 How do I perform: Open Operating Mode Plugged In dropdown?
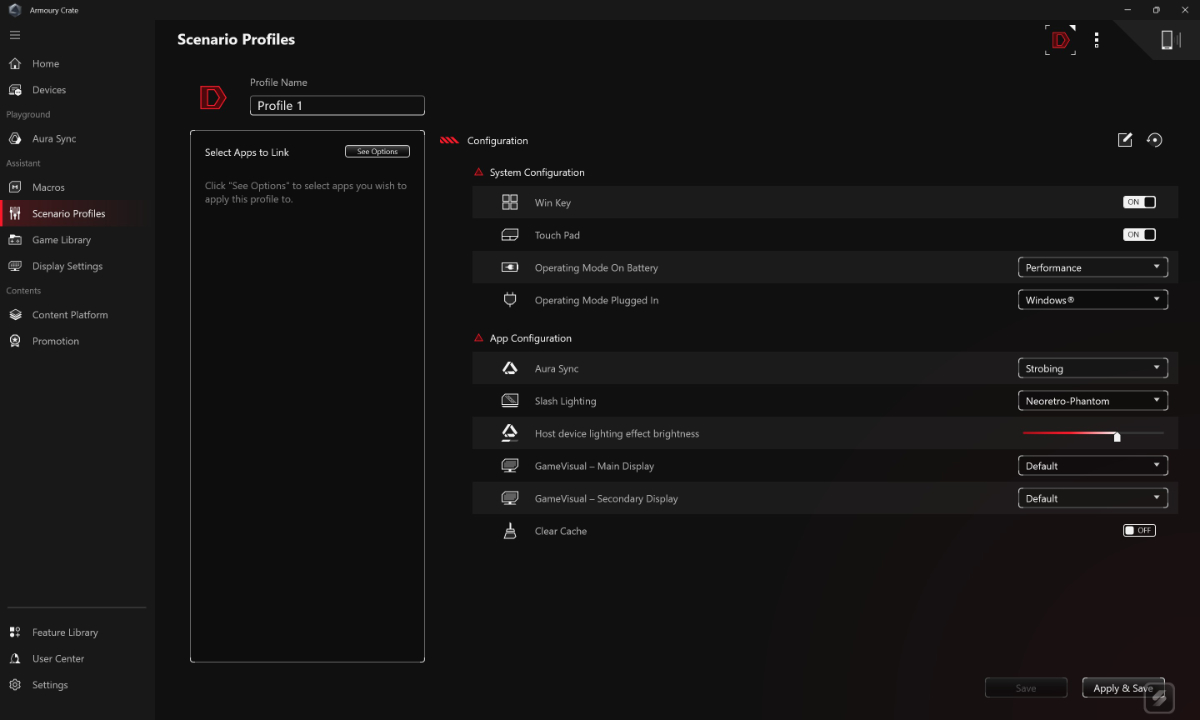pyautogui.click(x=1093, y=300)
